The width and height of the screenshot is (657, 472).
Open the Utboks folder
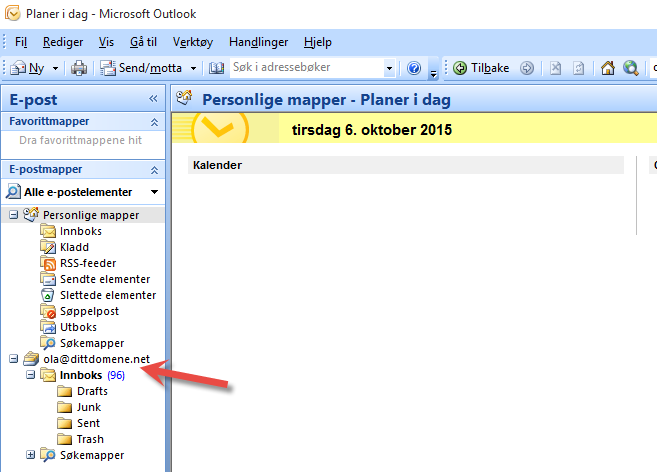coord(78,327)
